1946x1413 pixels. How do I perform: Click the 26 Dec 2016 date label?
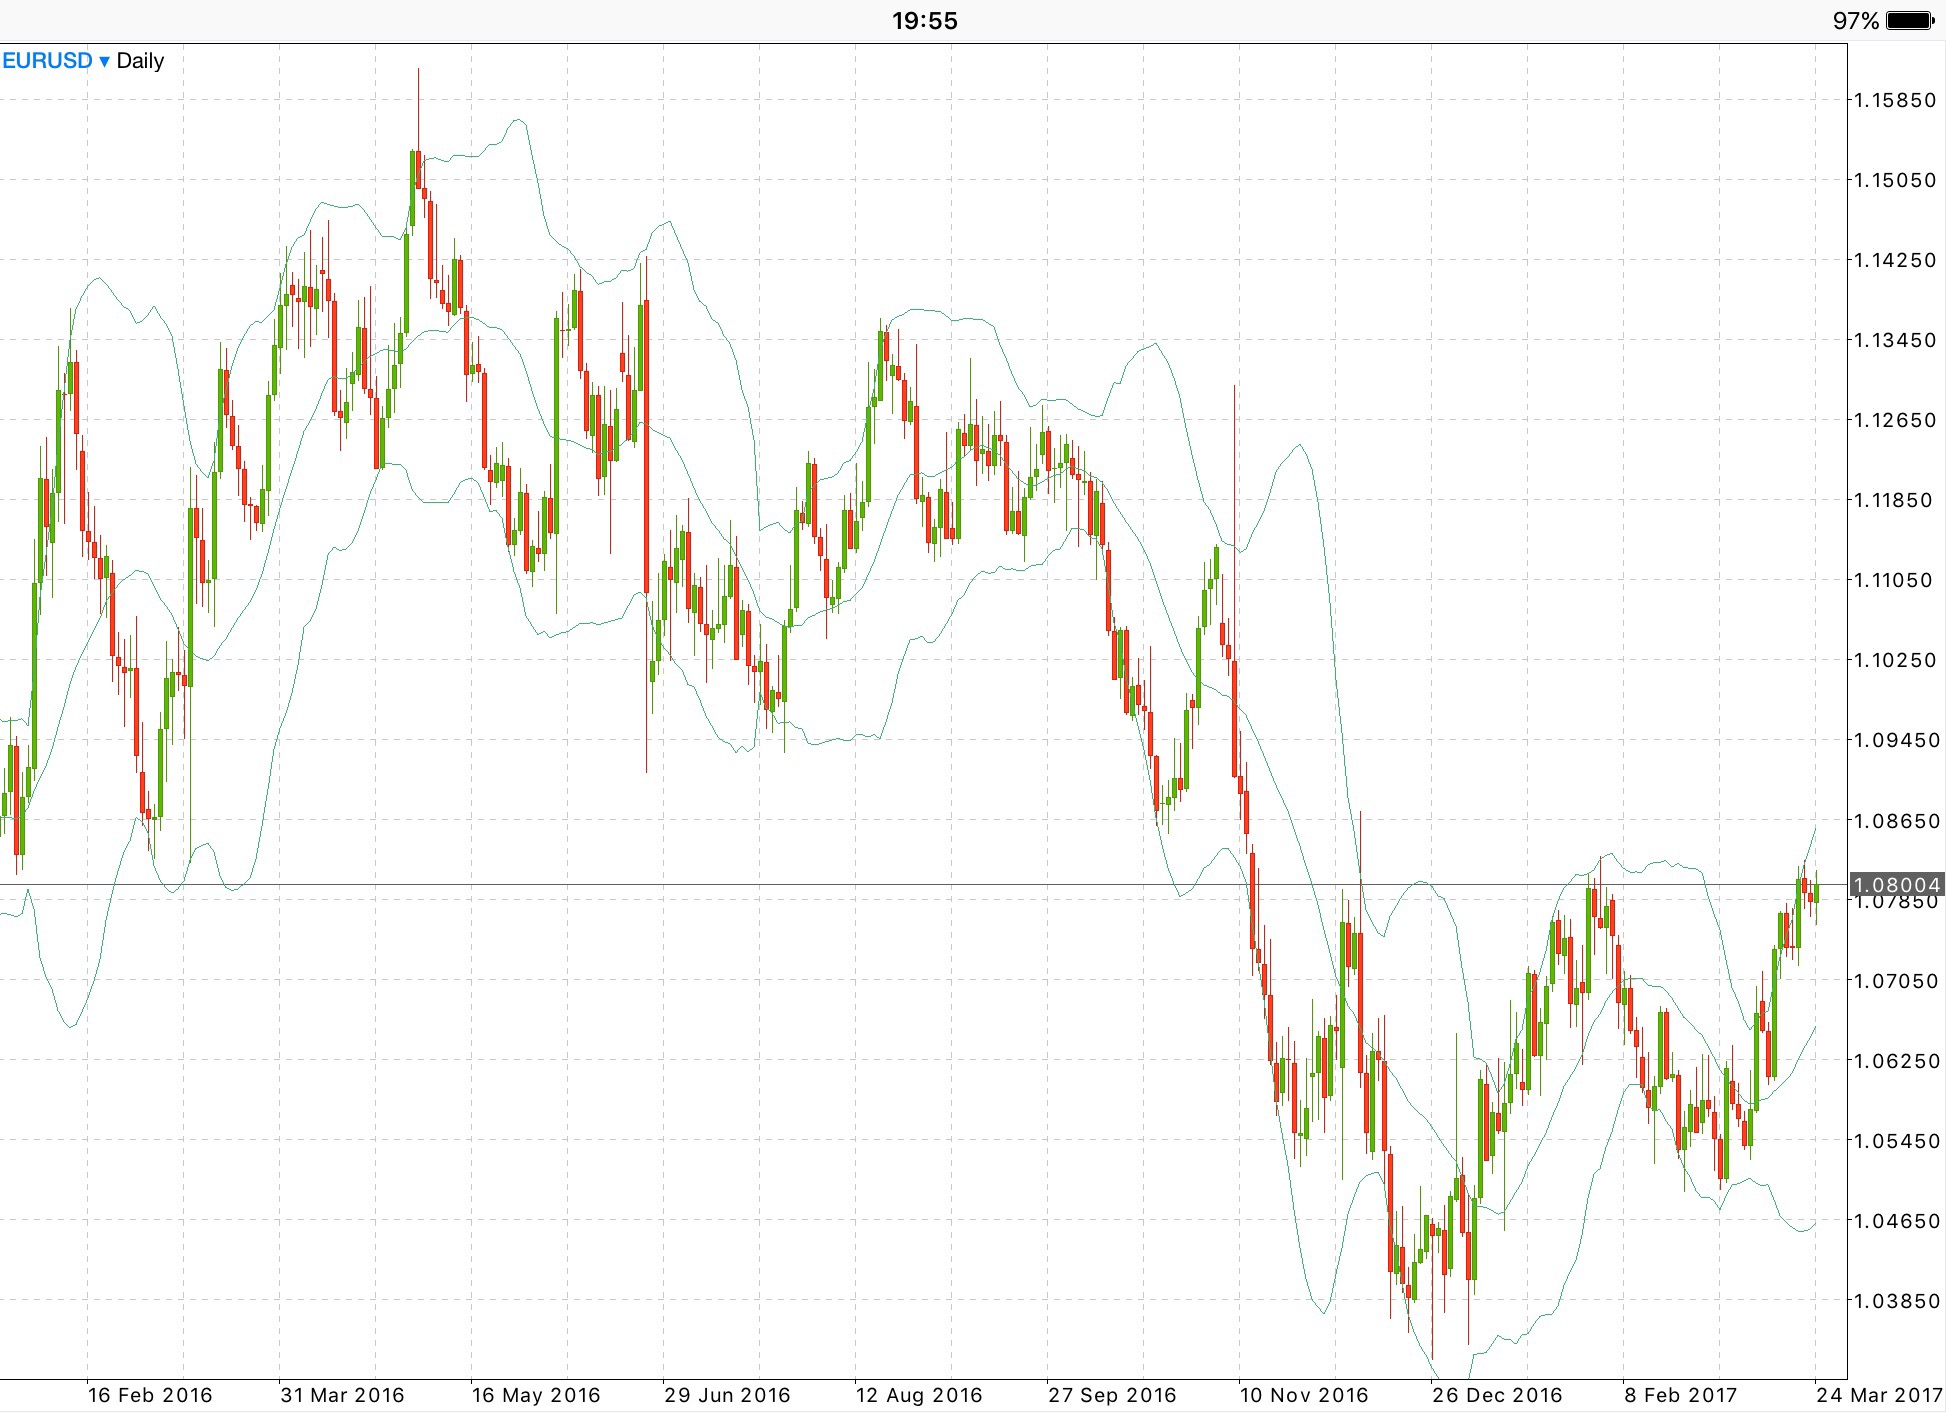[x=1497, y=1395]
